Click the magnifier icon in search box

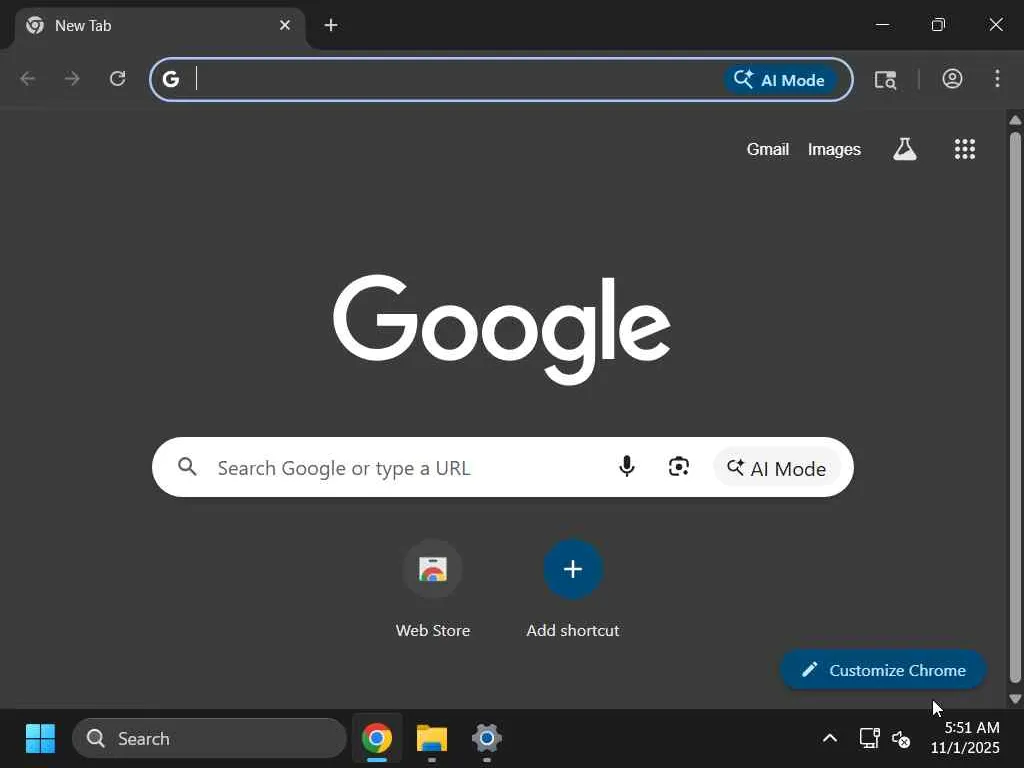click(187, 467)
